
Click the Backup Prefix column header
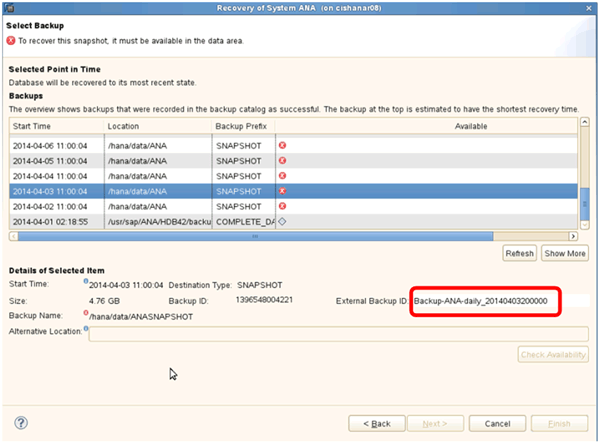coord(242,127)
